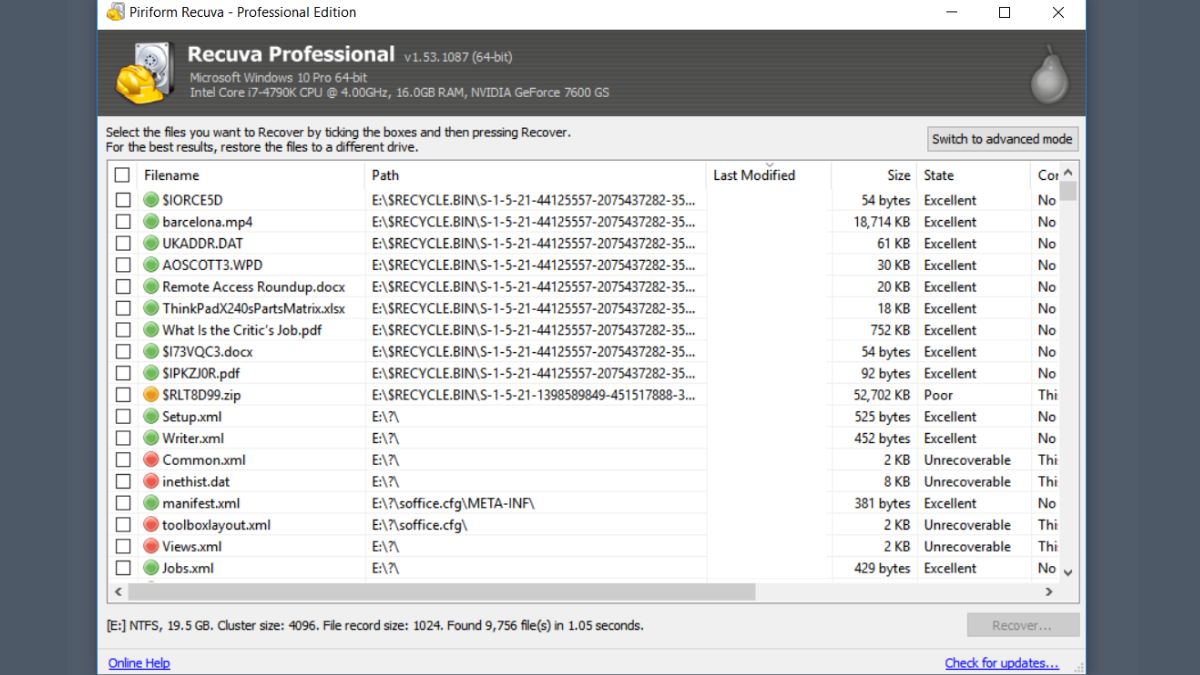
Task: Click the Recover... button
Action: click(1022, 625)
